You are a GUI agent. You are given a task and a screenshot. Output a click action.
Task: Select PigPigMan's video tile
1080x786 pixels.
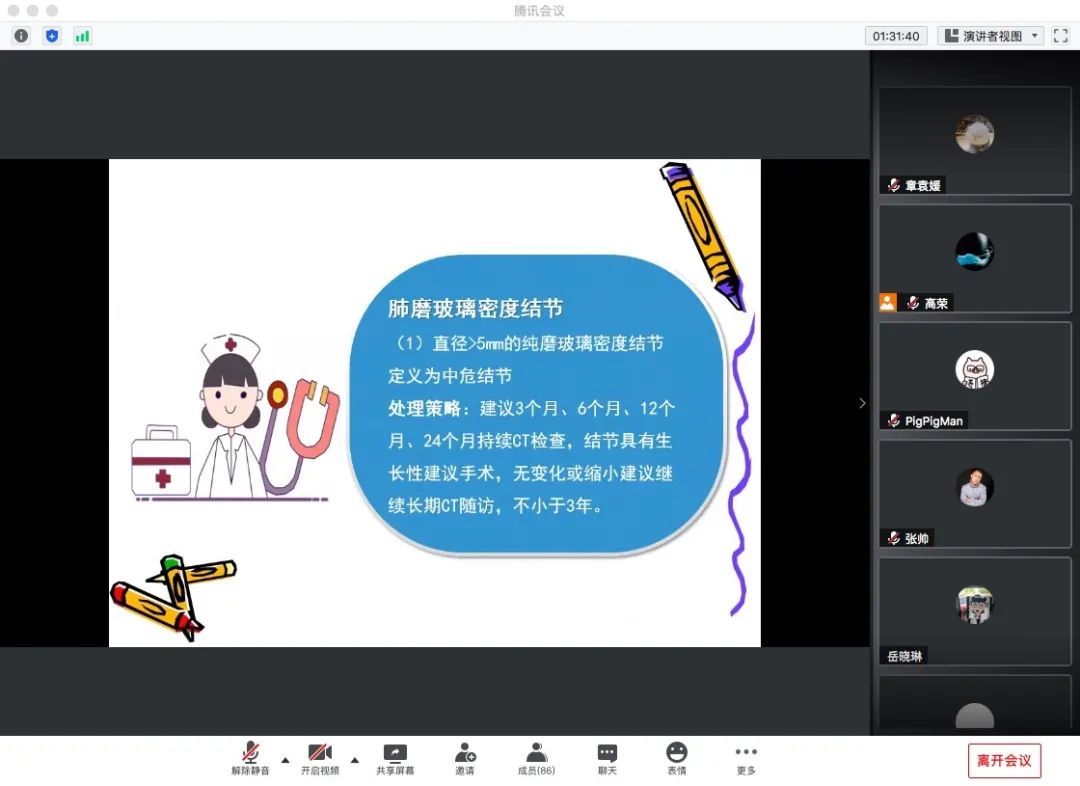click(974, 376)
